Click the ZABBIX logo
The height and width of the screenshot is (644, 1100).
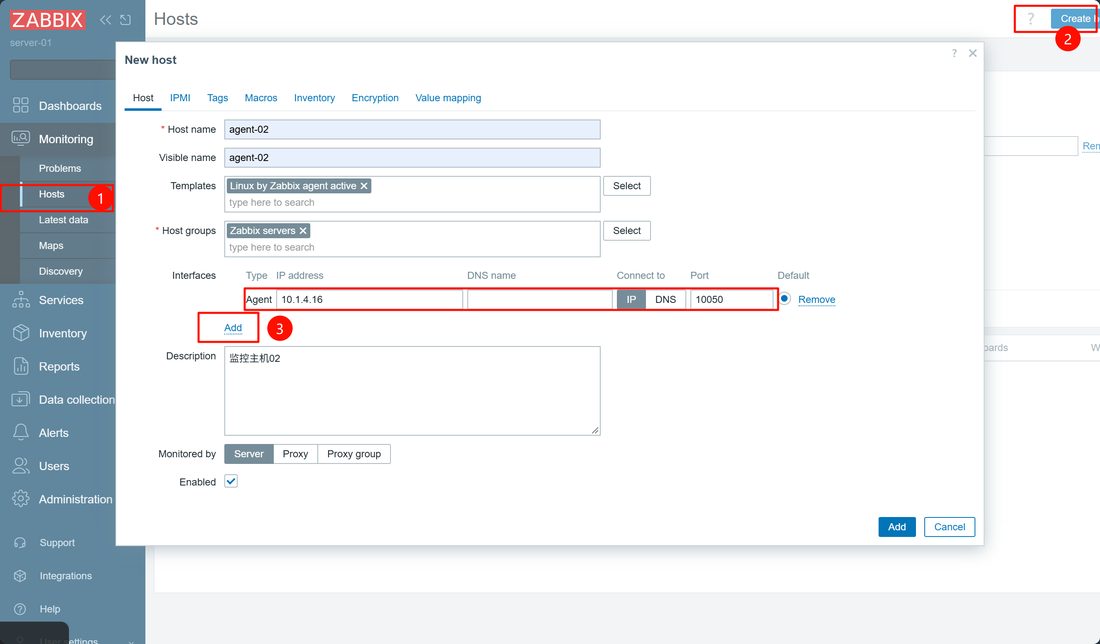(x=47, y=20)
